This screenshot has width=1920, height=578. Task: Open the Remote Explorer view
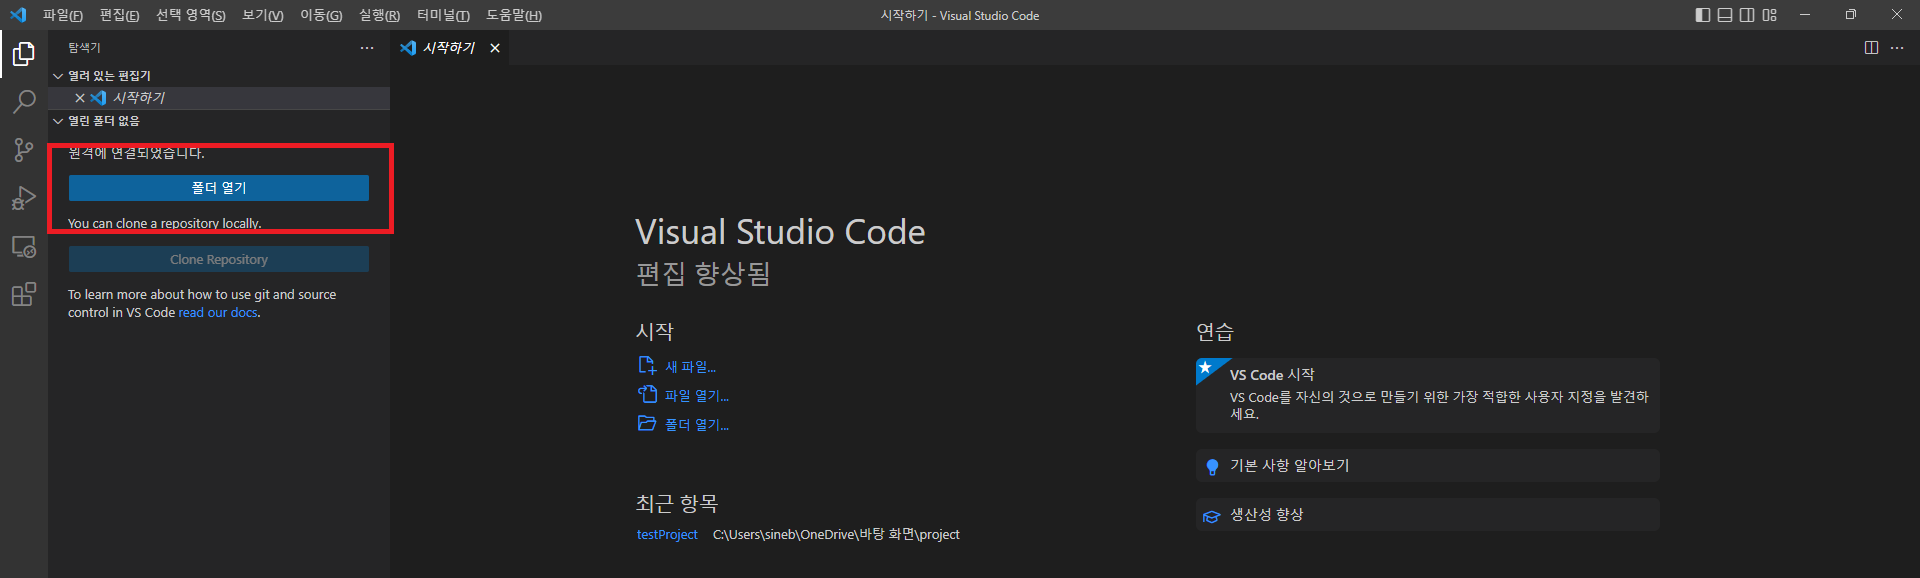click(x=24, y=246)
